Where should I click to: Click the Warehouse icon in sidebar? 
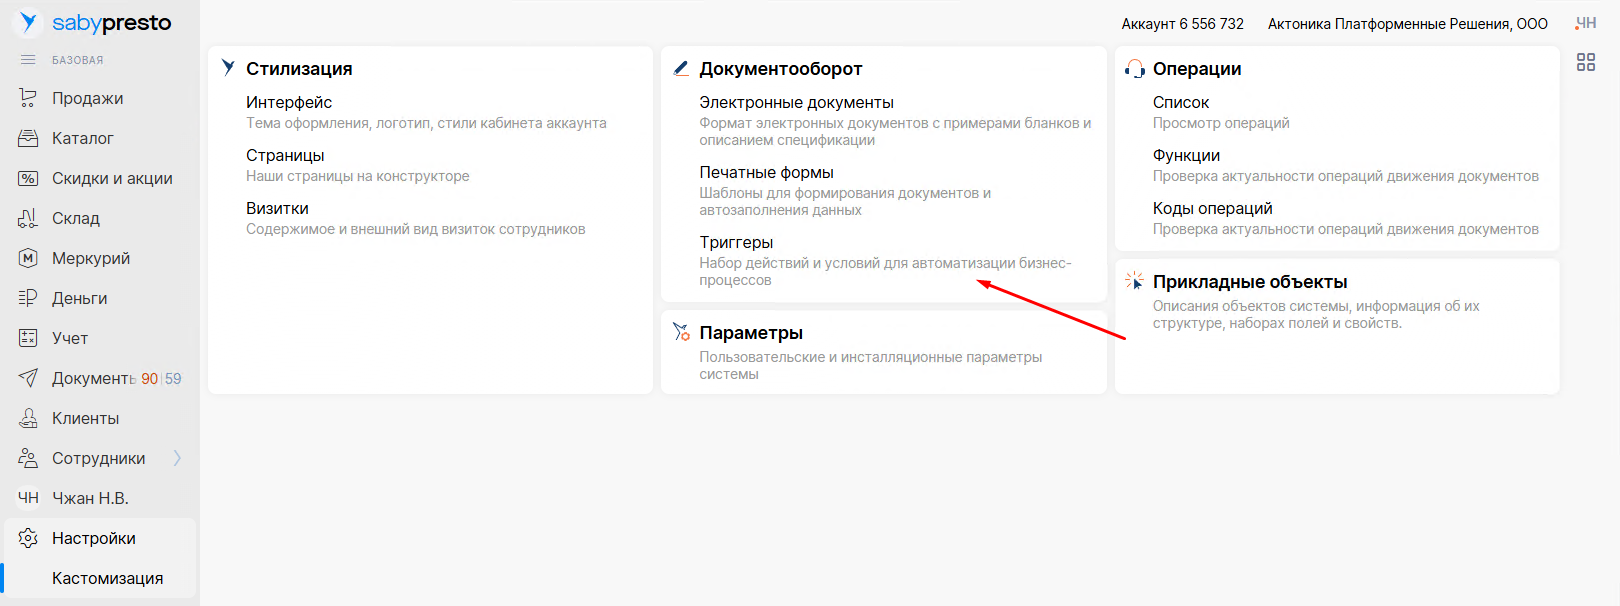pos(28,218)
